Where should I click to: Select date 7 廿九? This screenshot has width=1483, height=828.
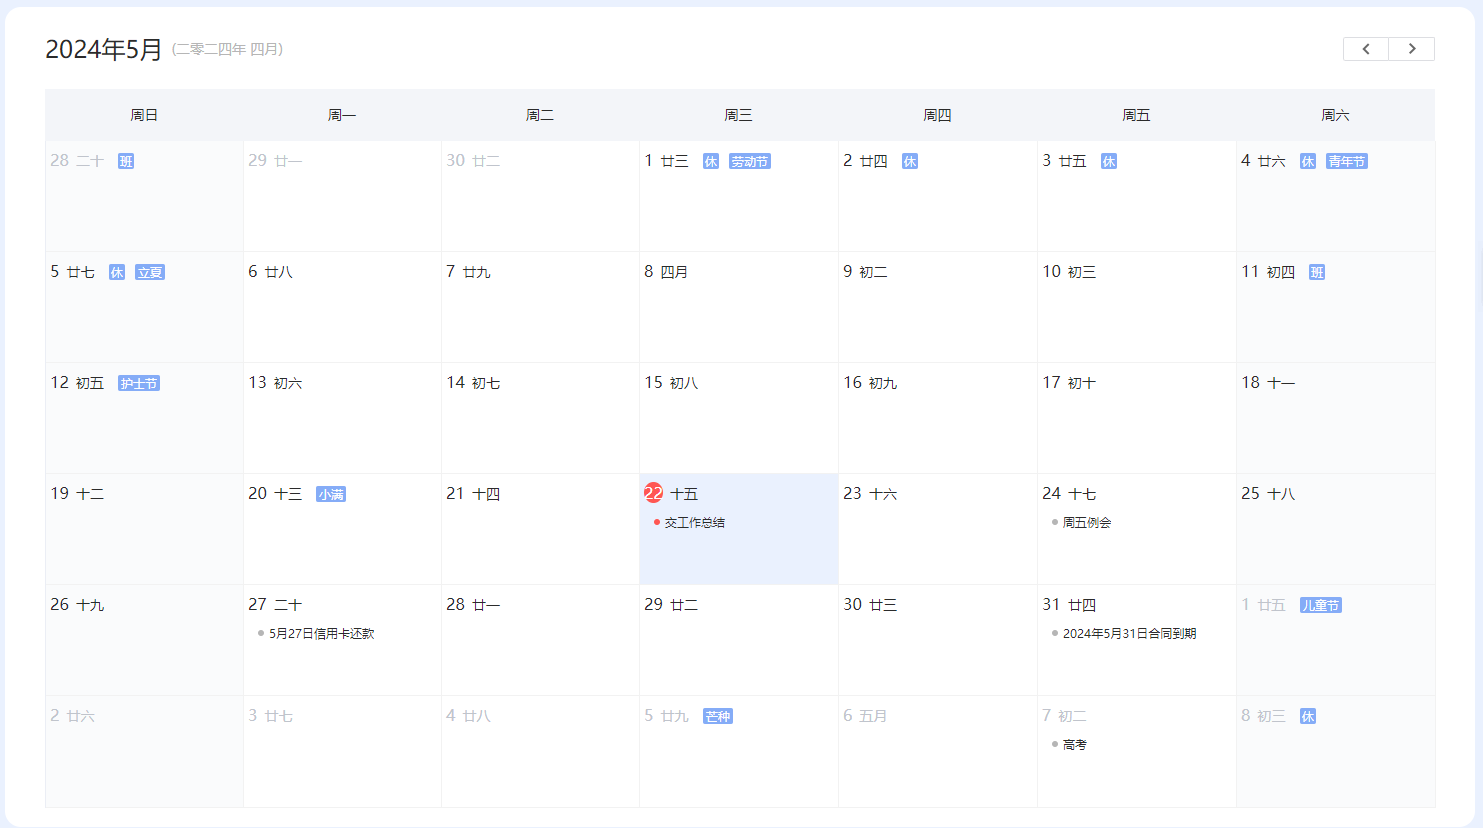(x=540, y=307)
